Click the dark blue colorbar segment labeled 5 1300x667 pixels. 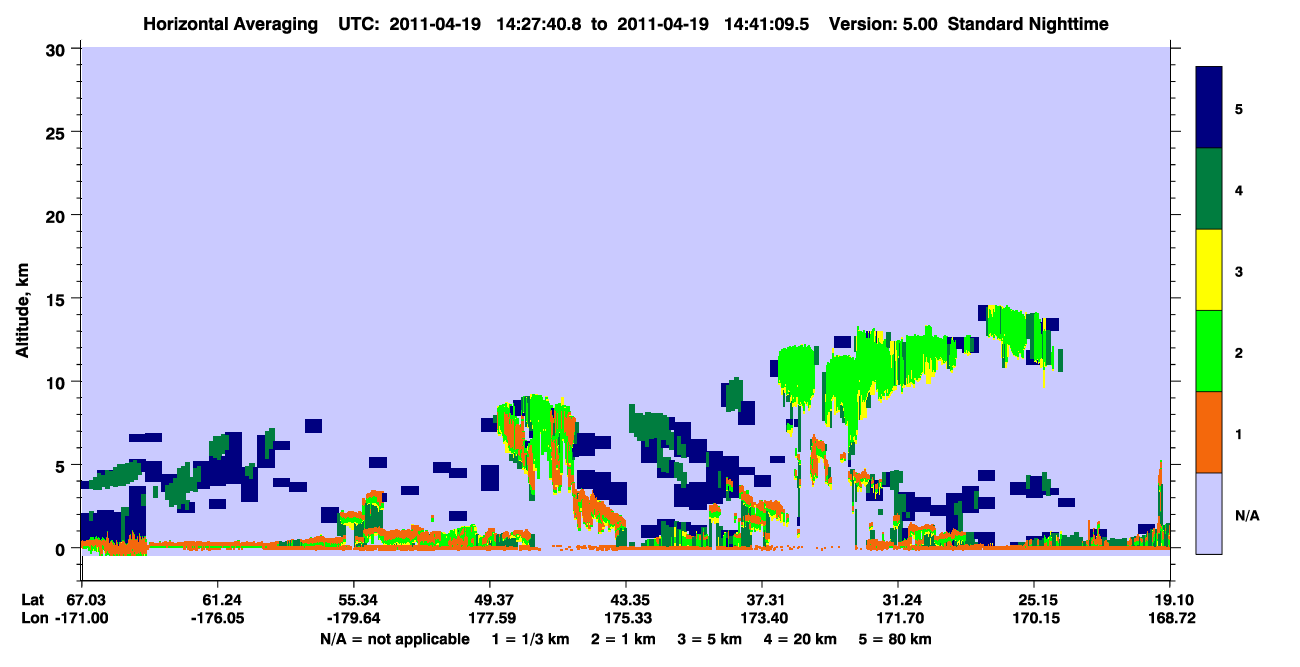[x=1209, y=108]
